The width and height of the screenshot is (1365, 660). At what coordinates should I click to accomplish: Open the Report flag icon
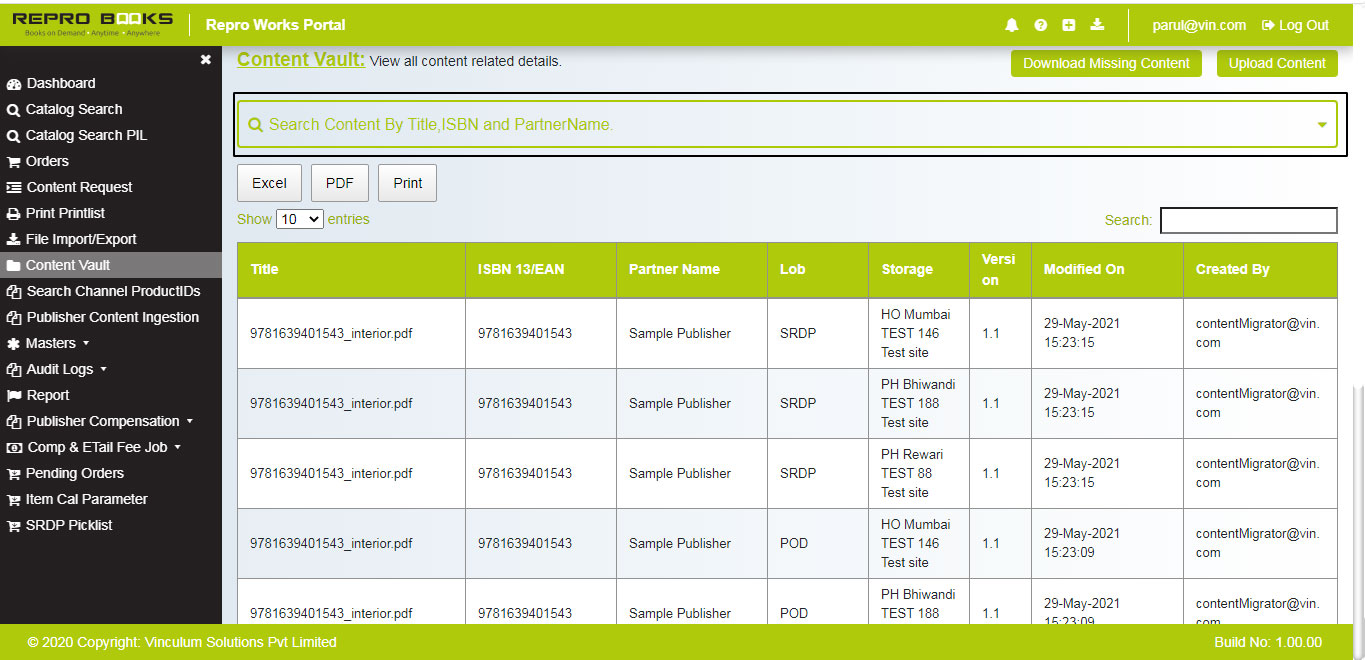pyautogui.click(x=12, y=395)
